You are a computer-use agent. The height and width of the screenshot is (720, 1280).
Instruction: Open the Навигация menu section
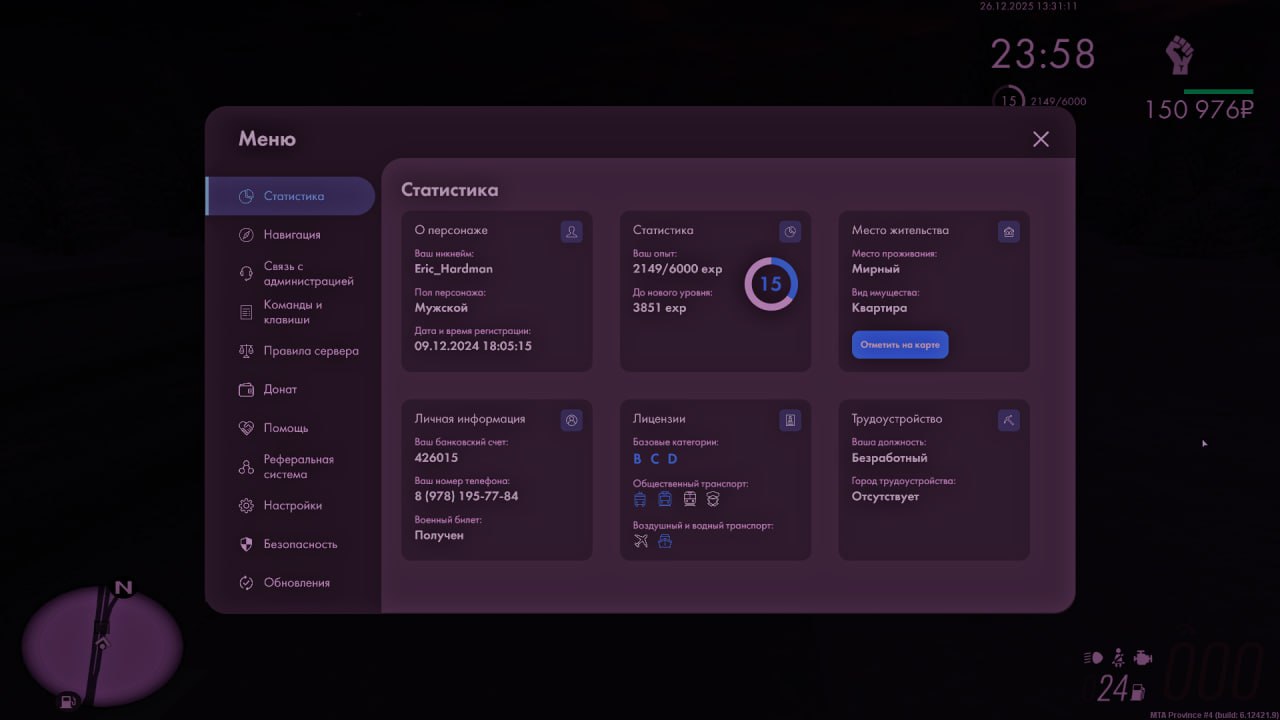[290, 235]
